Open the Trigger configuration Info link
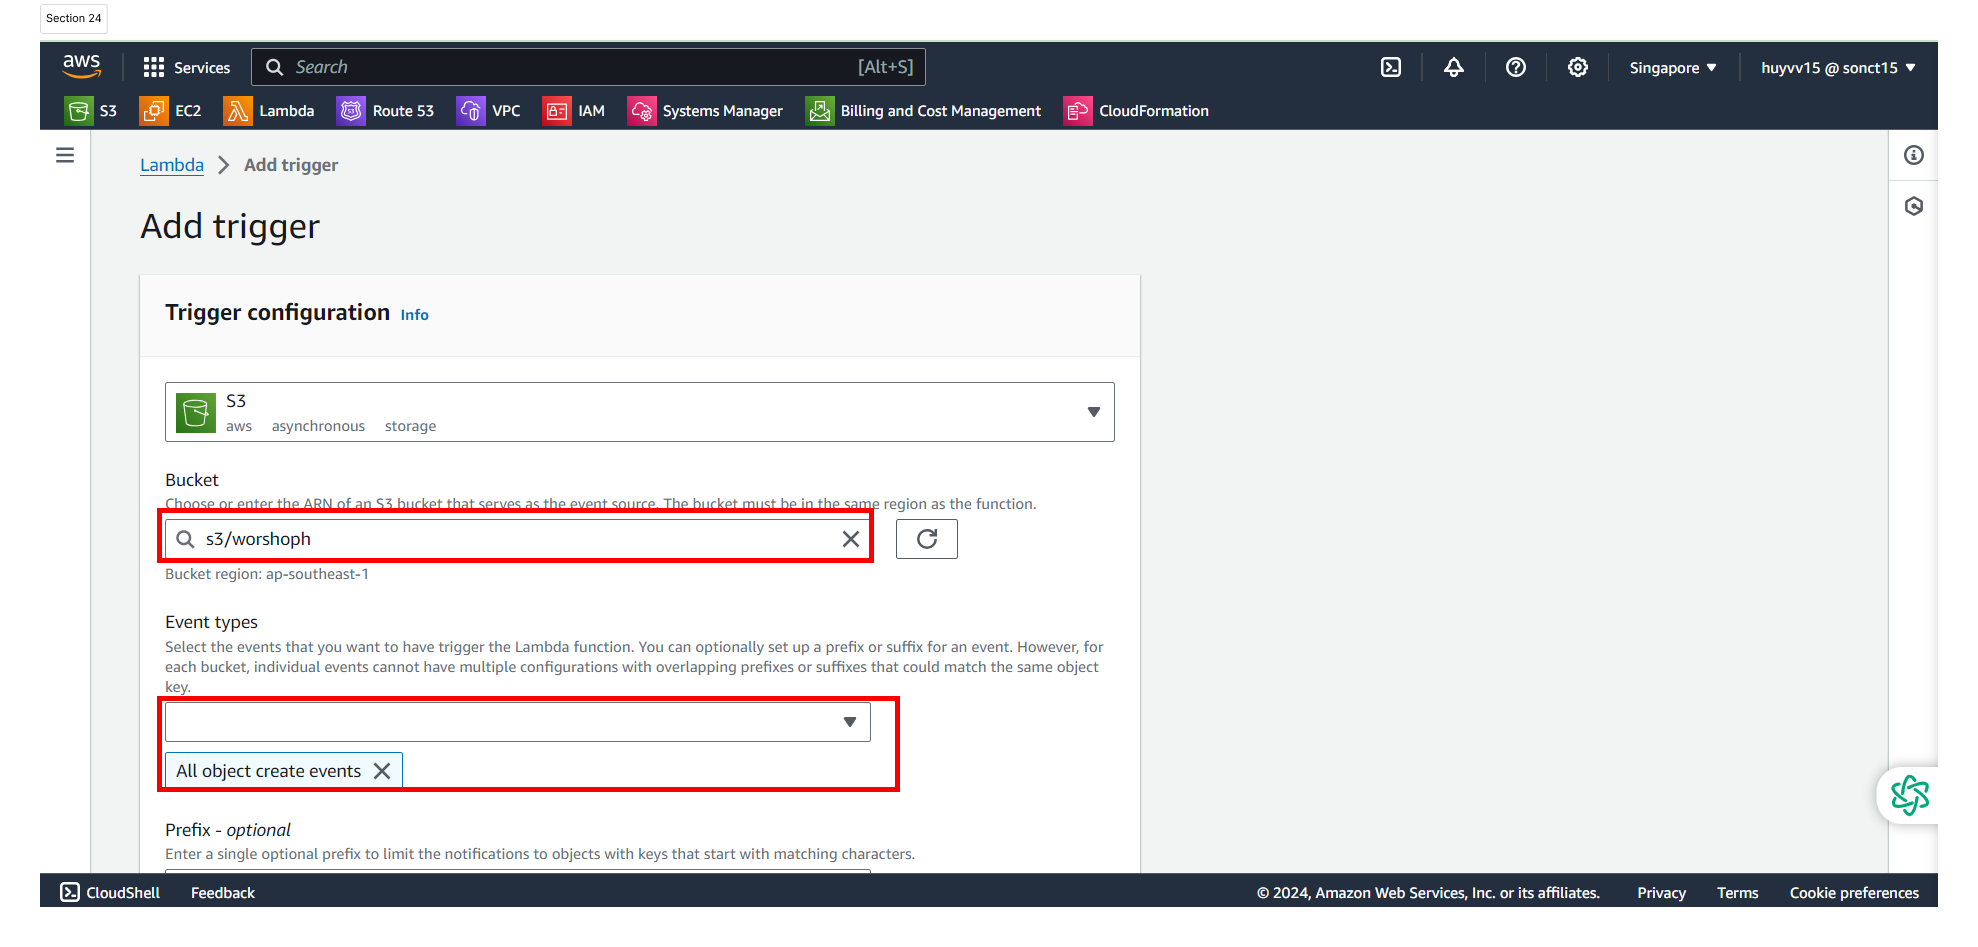The width and height of the screenshot is (1978, 947). tap(414, 315)
